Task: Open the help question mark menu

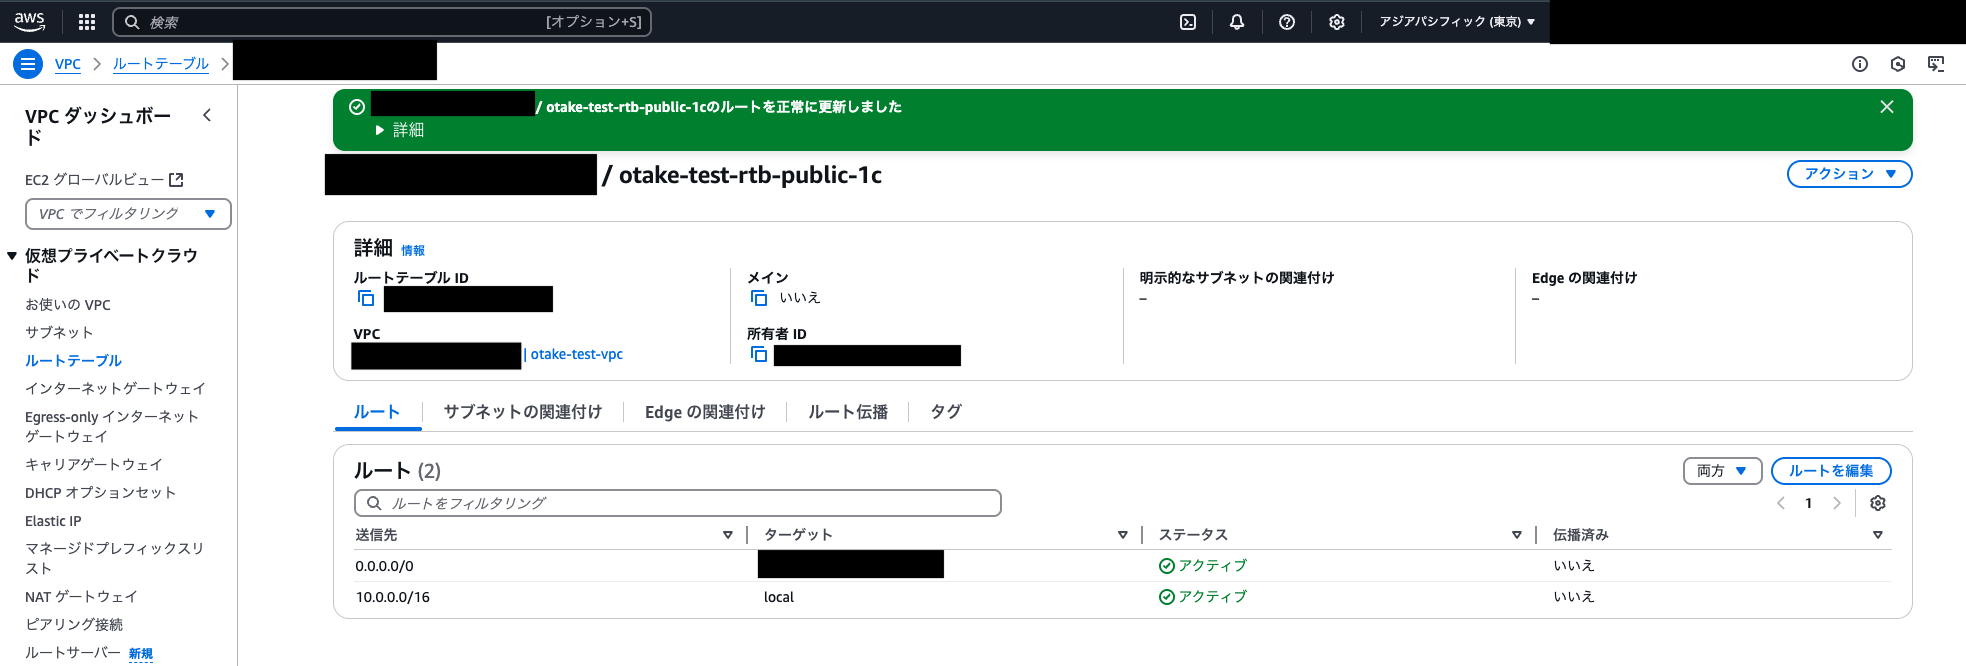Action: pos(1287,22)
